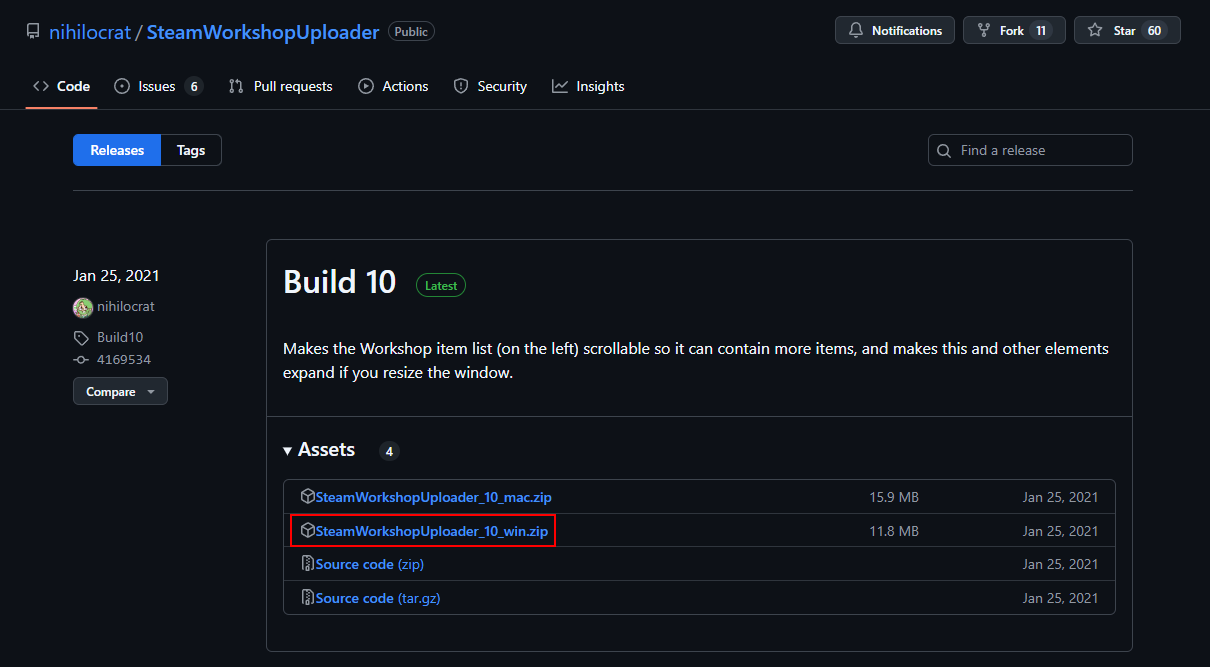The height and width of the screenshot is (667, 1210).
Task: Switch to the Tags view
Action: tap(191, 150)
